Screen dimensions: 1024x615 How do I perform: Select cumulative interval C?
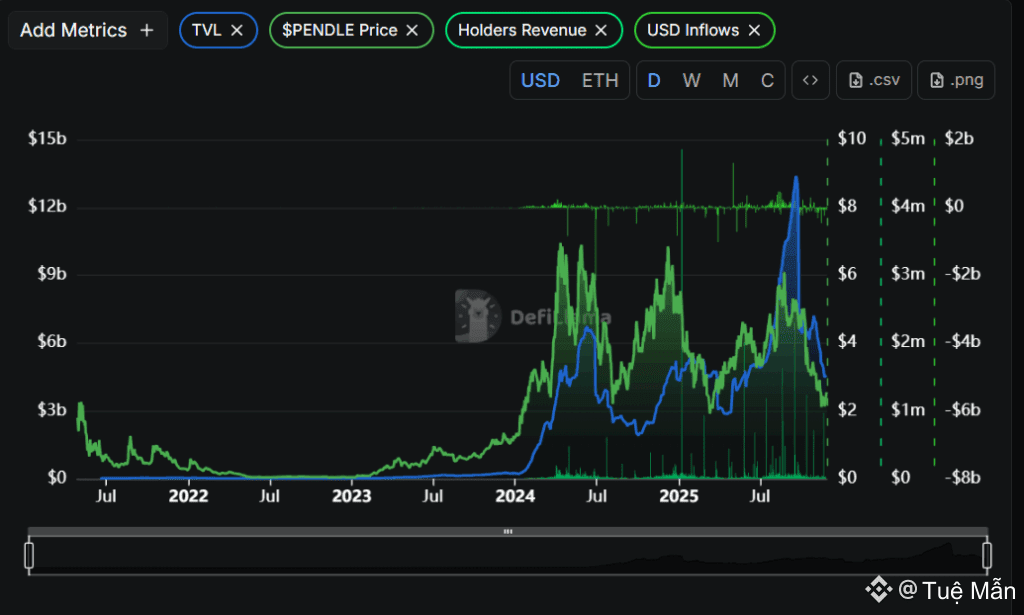point(767,81)
